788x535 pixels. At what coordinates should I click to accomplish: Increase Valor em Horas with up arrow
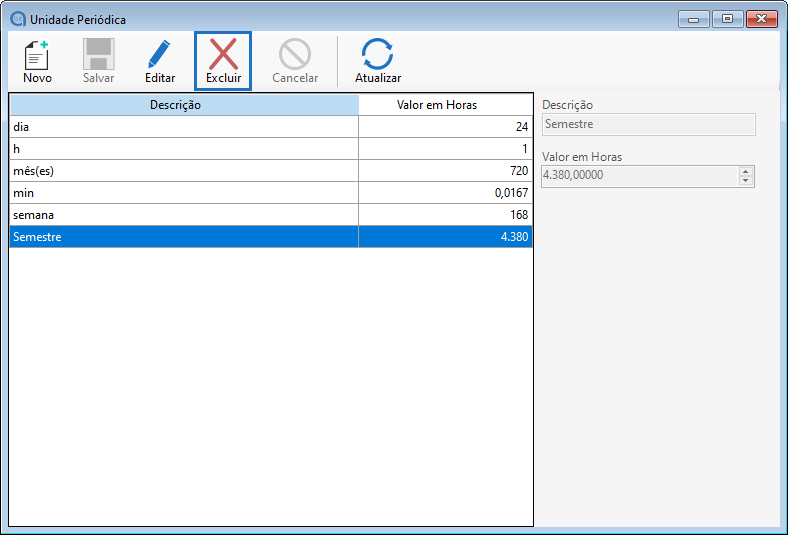click(746, 171)
